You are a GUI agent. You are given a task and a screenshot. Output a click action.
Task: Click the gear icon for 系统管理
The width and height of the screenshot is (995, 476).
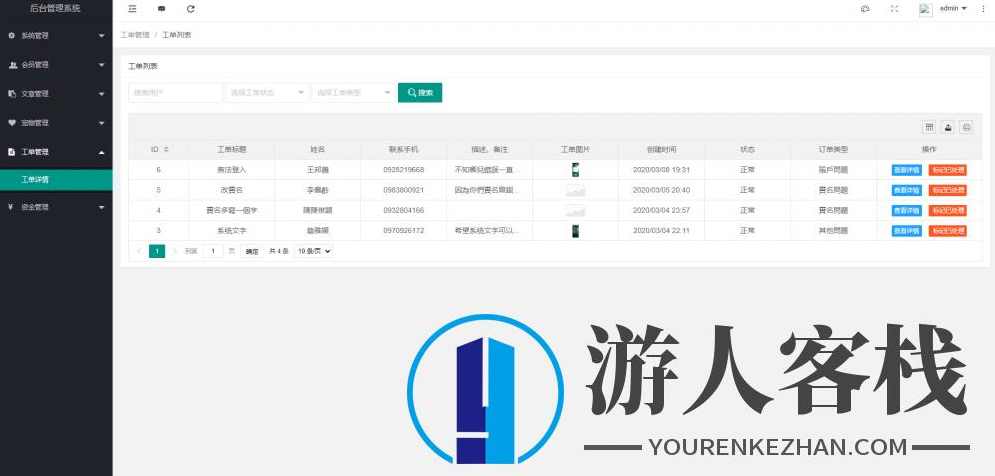11,36
